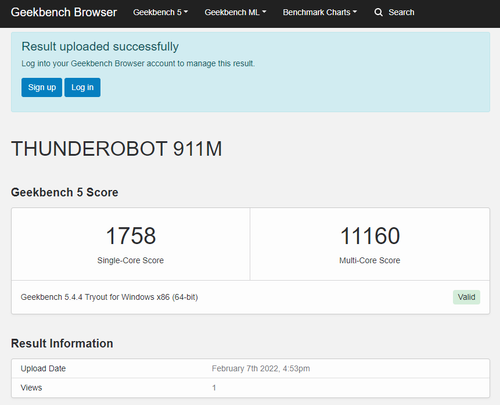Click the Valid status badge
Screen dimensions: 500x405
[x=466, y=297]
